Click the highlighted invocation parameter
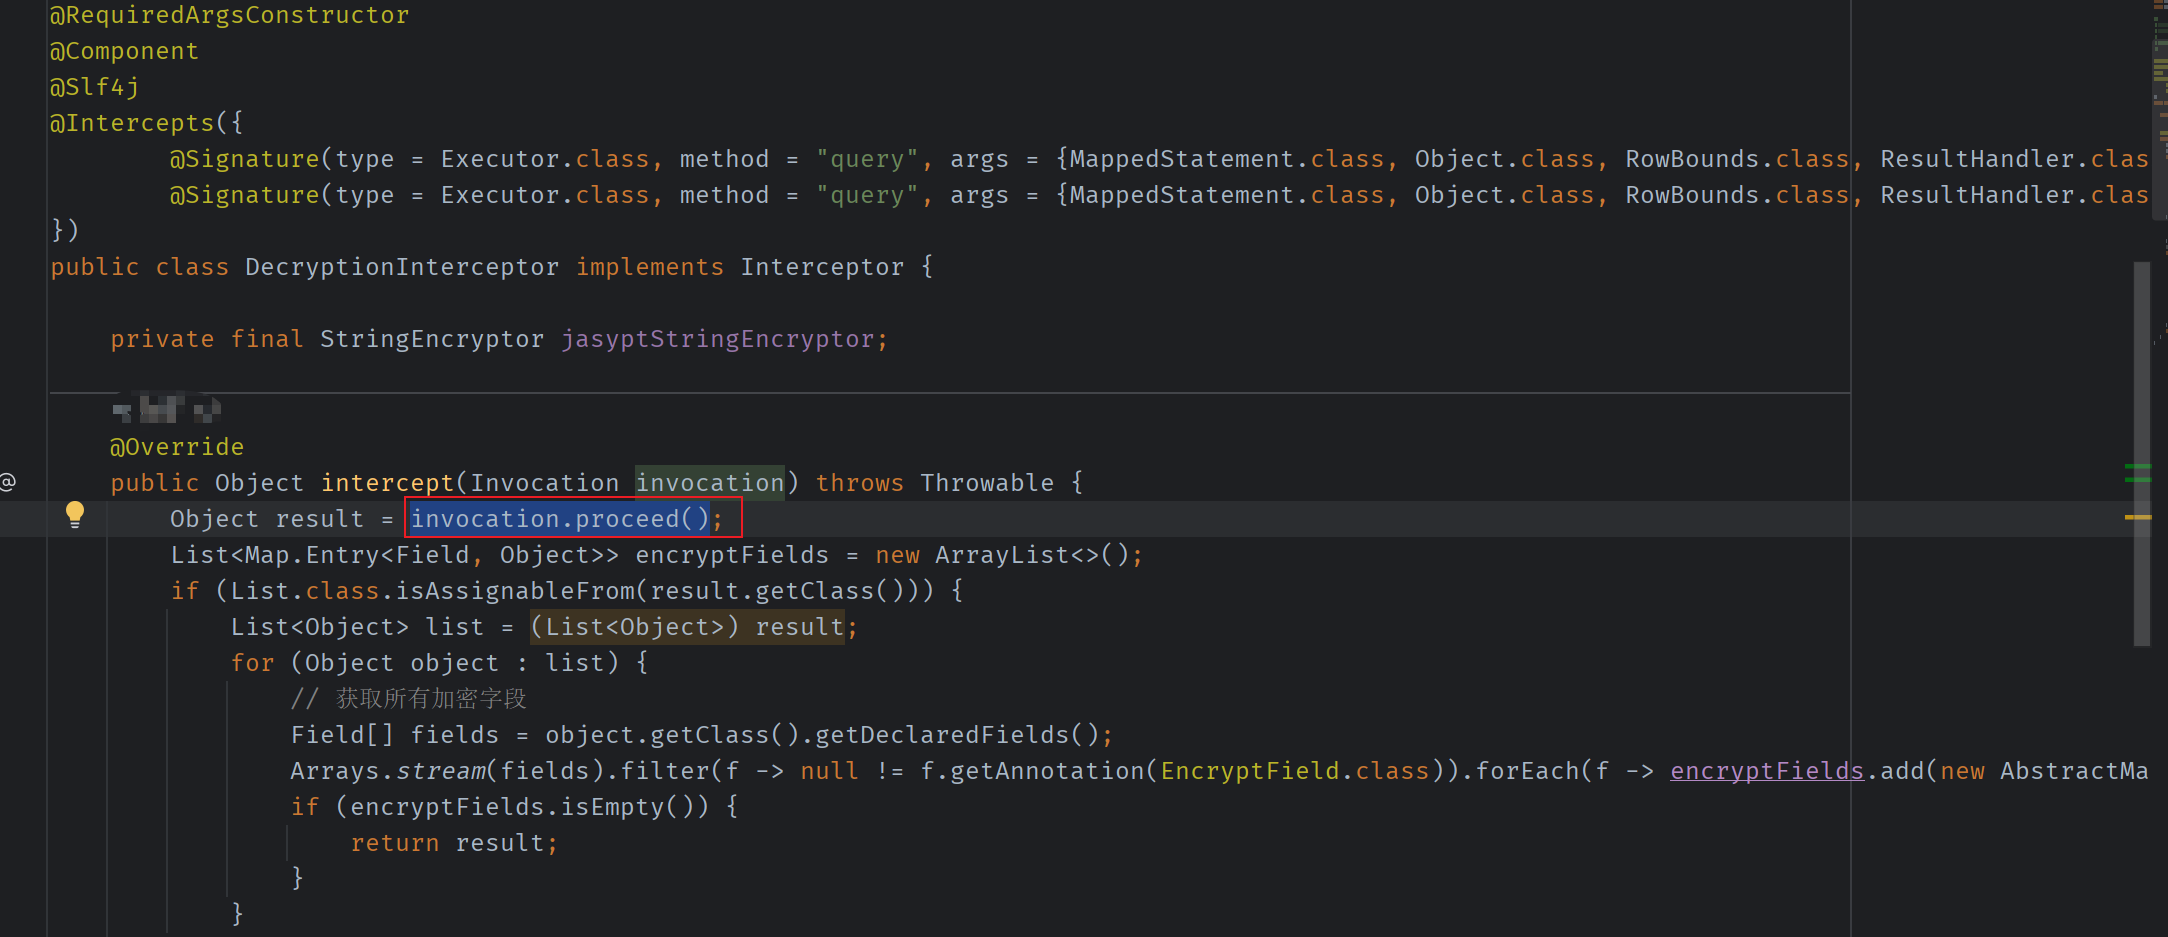The image size is (2168, 937). click(x=709, y=483)
